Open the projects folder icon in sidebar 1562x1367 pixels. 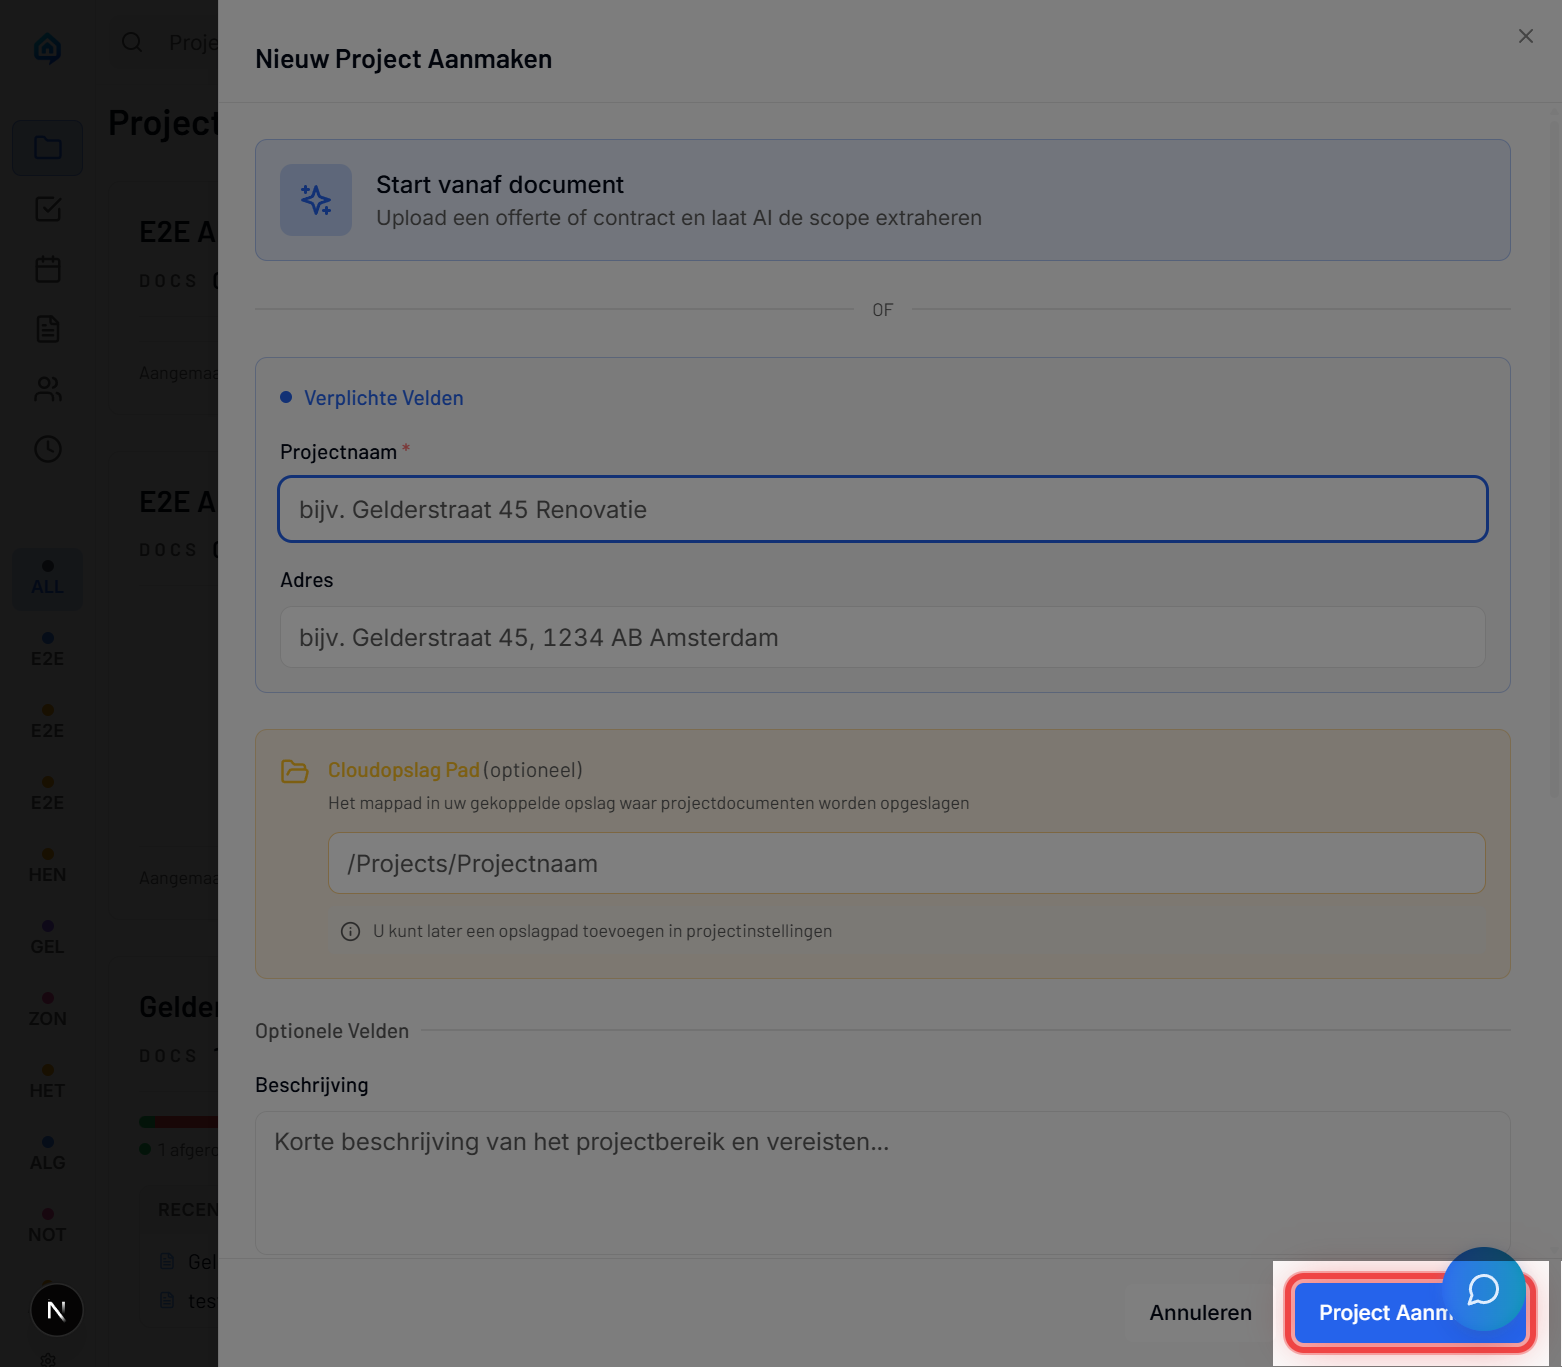pyautogui.click(x=47, y=148)
